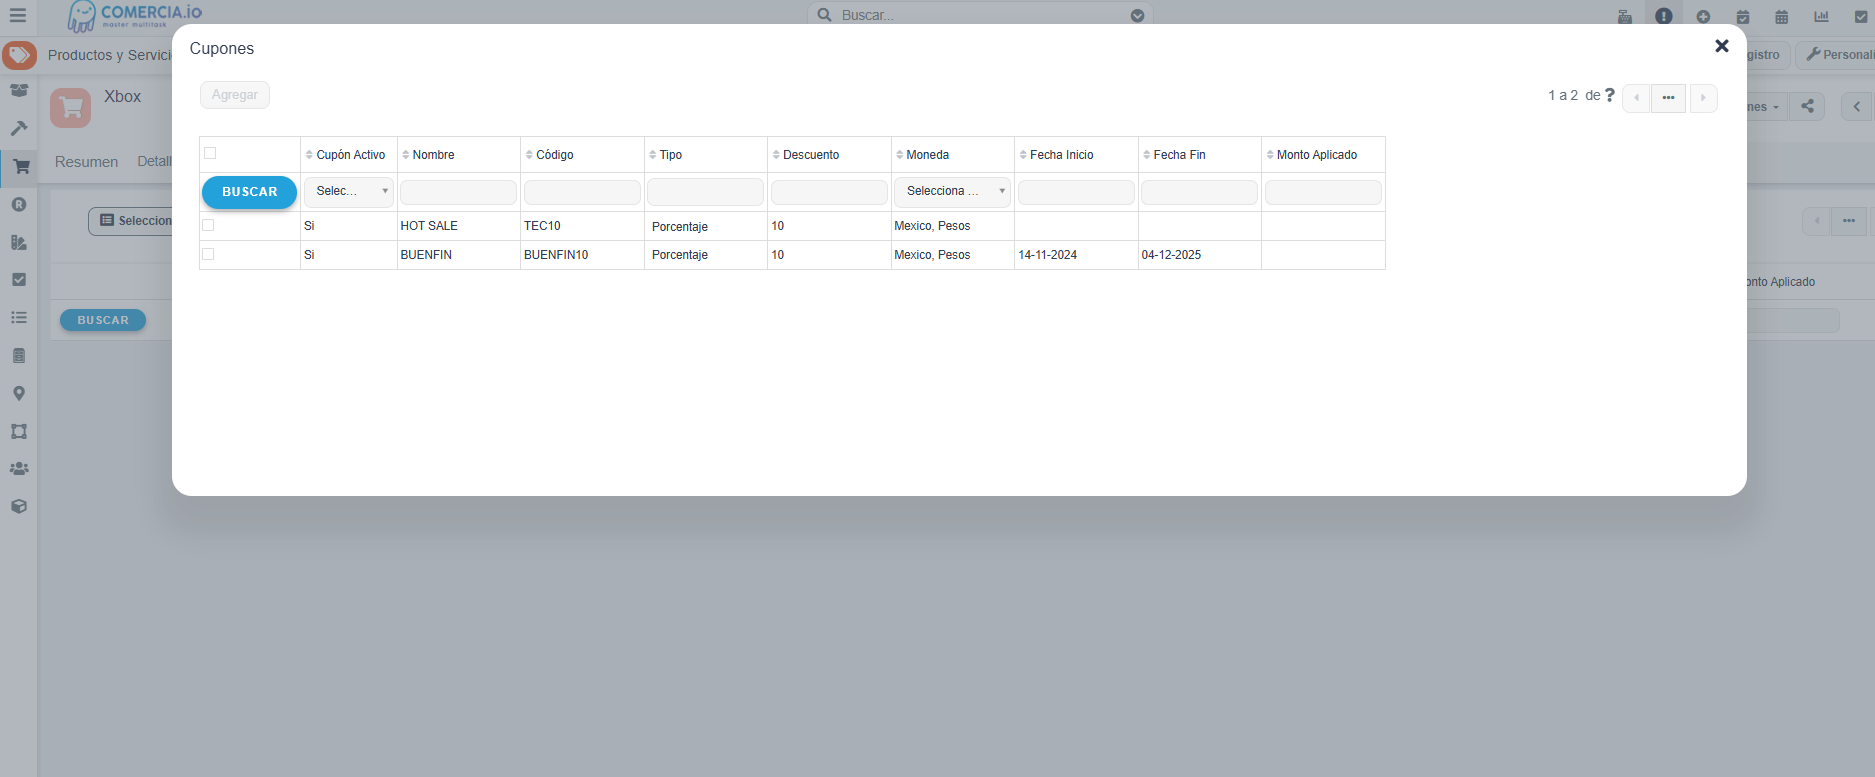The width and height of the screenshot is (1875, 777).
Task: Open the map pin sidebar icon
Action: click(x=19, y=393)
